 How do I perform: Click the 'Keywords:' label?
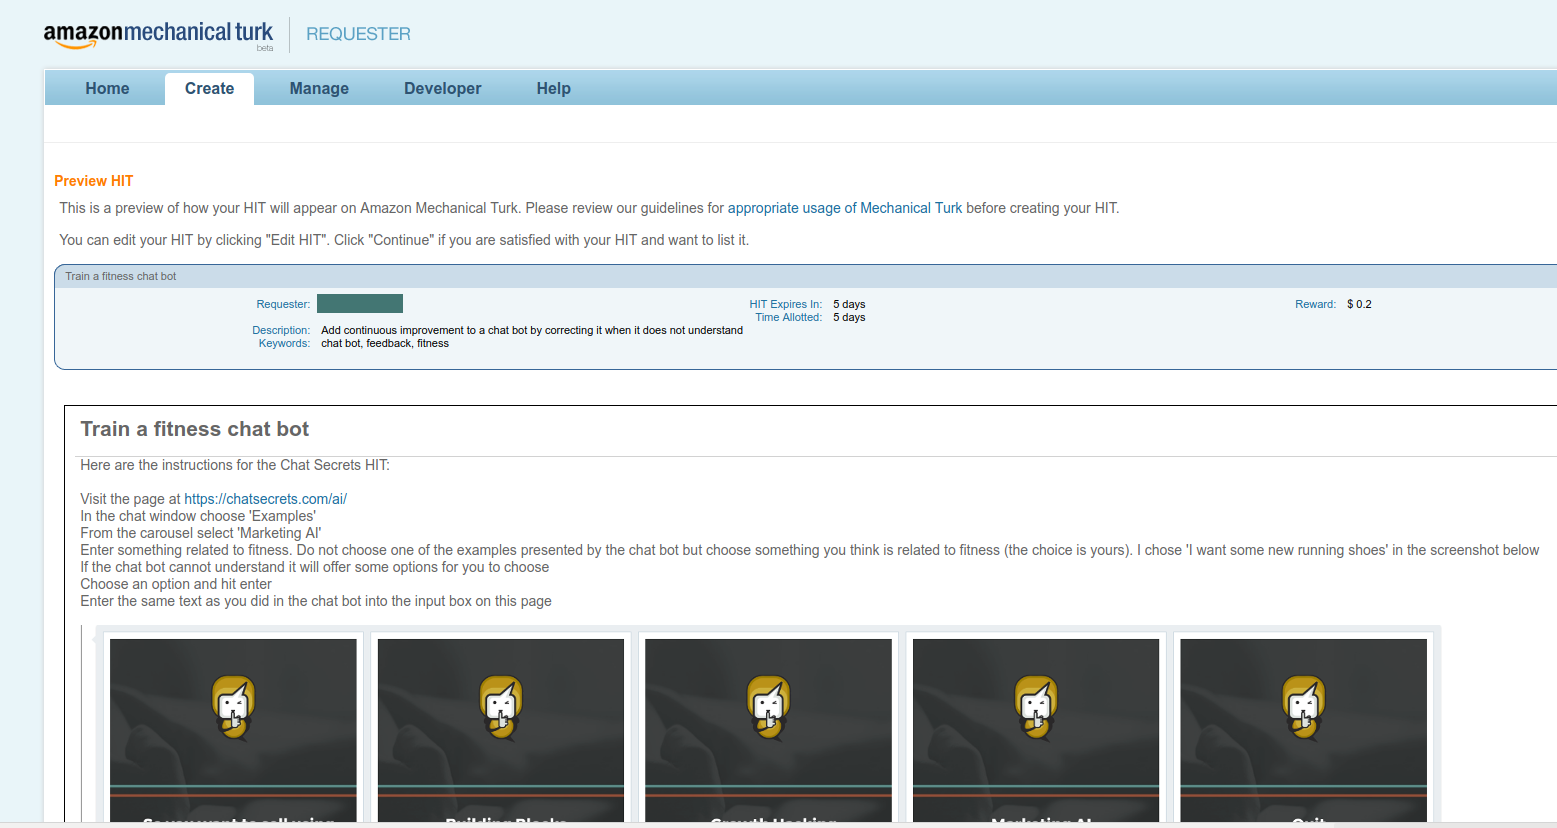coord(284,343)
